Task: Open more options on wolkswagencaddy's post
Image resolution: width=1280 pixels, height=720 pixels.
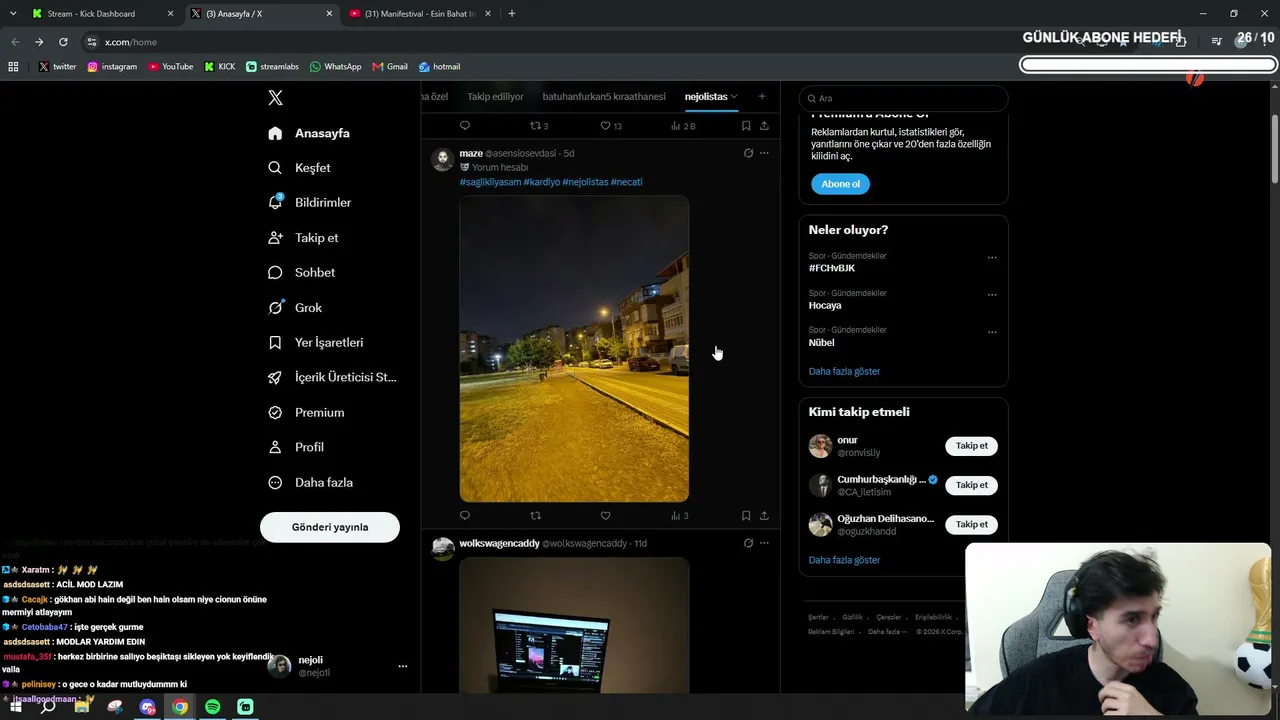Action: click(x=764, y=543)
